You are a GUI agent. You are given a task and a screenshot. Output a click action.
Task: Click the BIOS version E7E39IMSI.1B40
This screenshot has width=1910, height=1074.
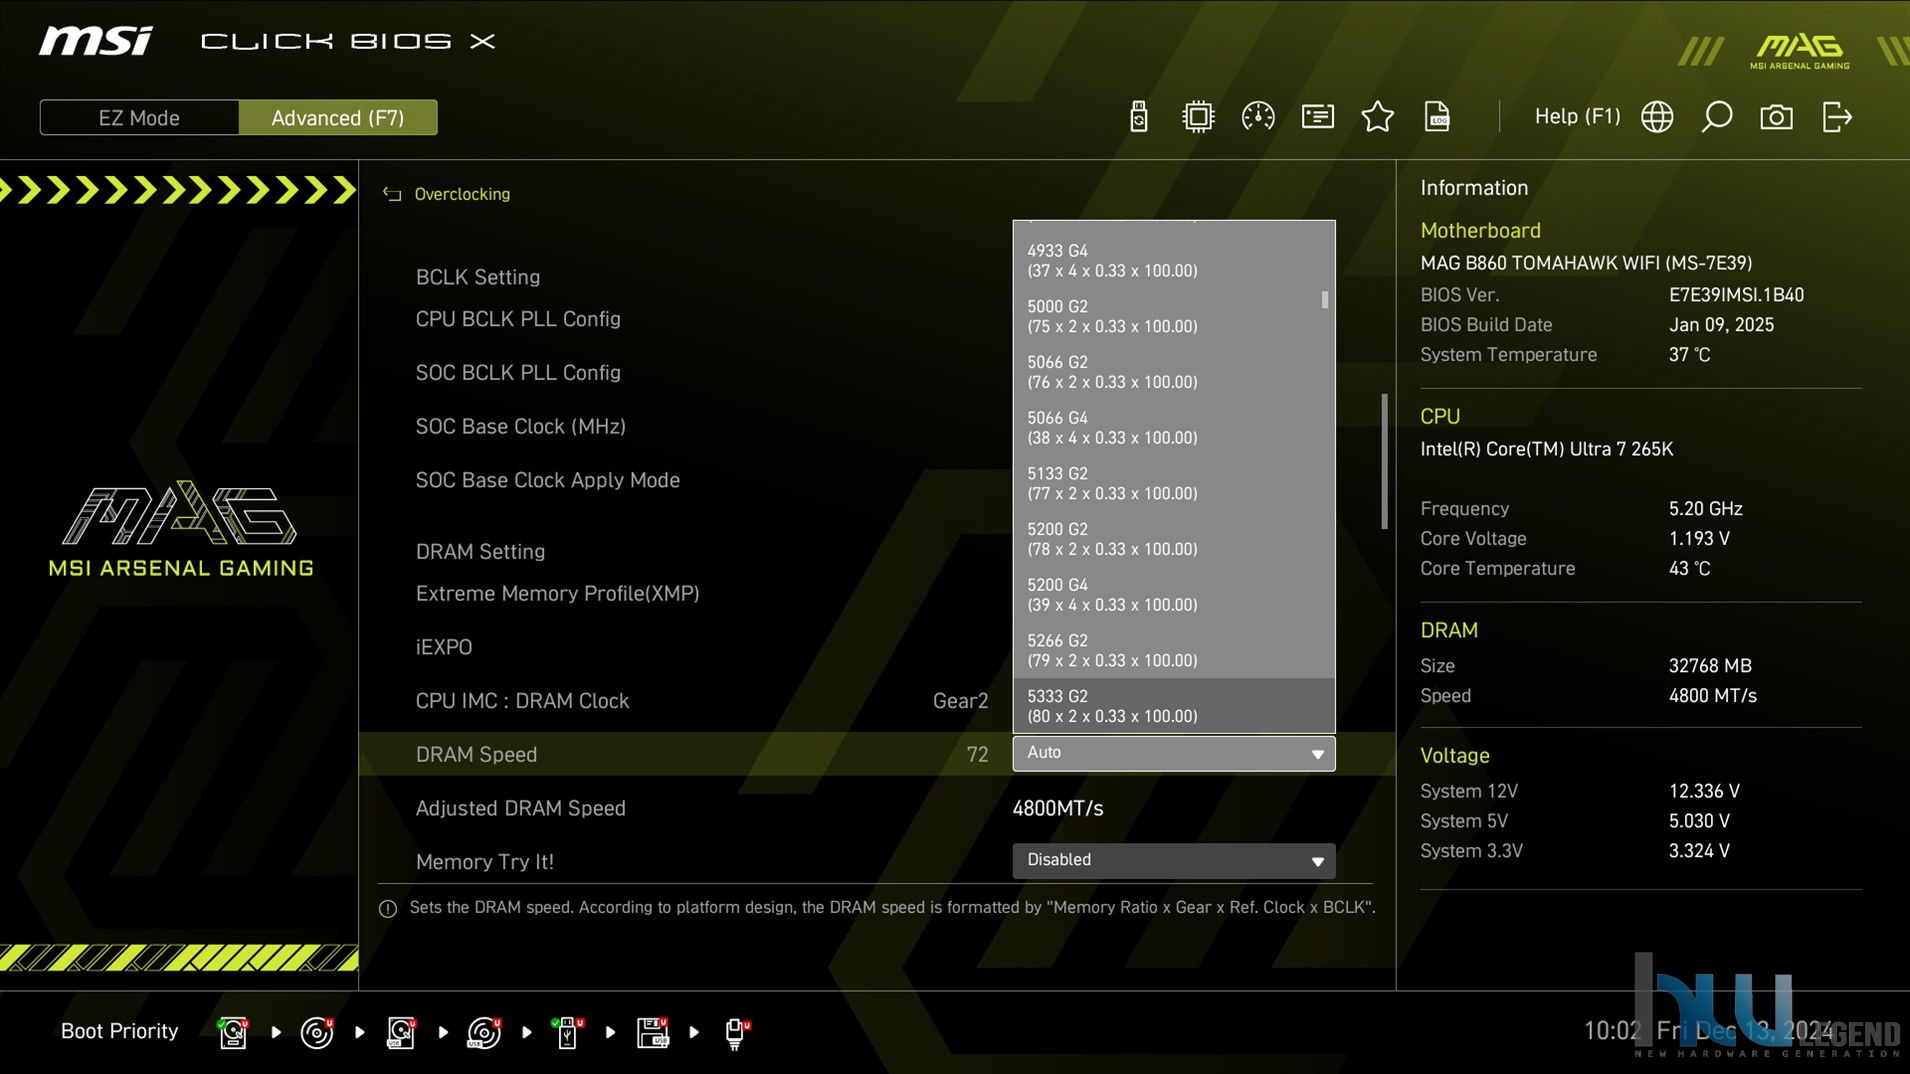[x=1736, y=295]
